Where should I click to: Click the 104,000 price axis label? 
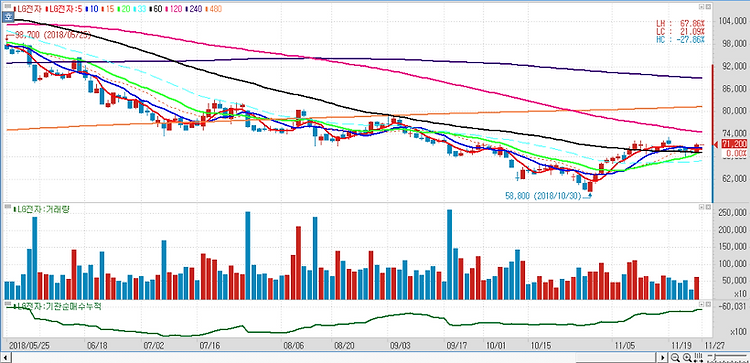click(733, 21)
